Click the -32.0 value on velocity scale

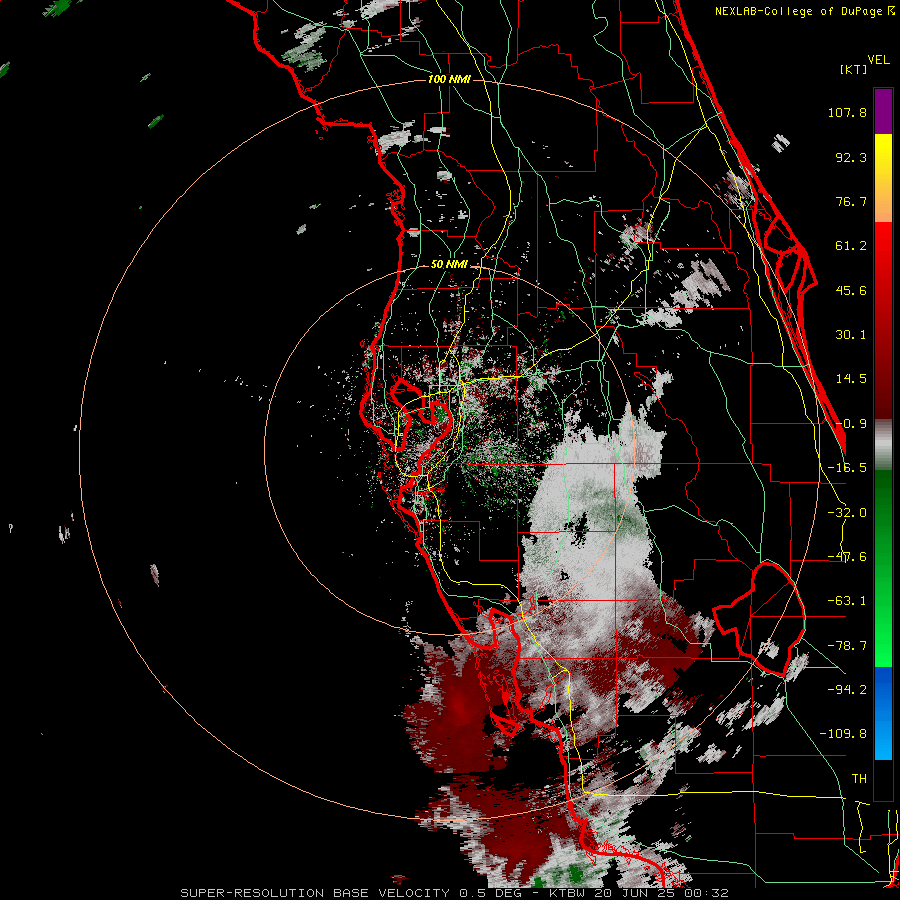coord(847,513)
